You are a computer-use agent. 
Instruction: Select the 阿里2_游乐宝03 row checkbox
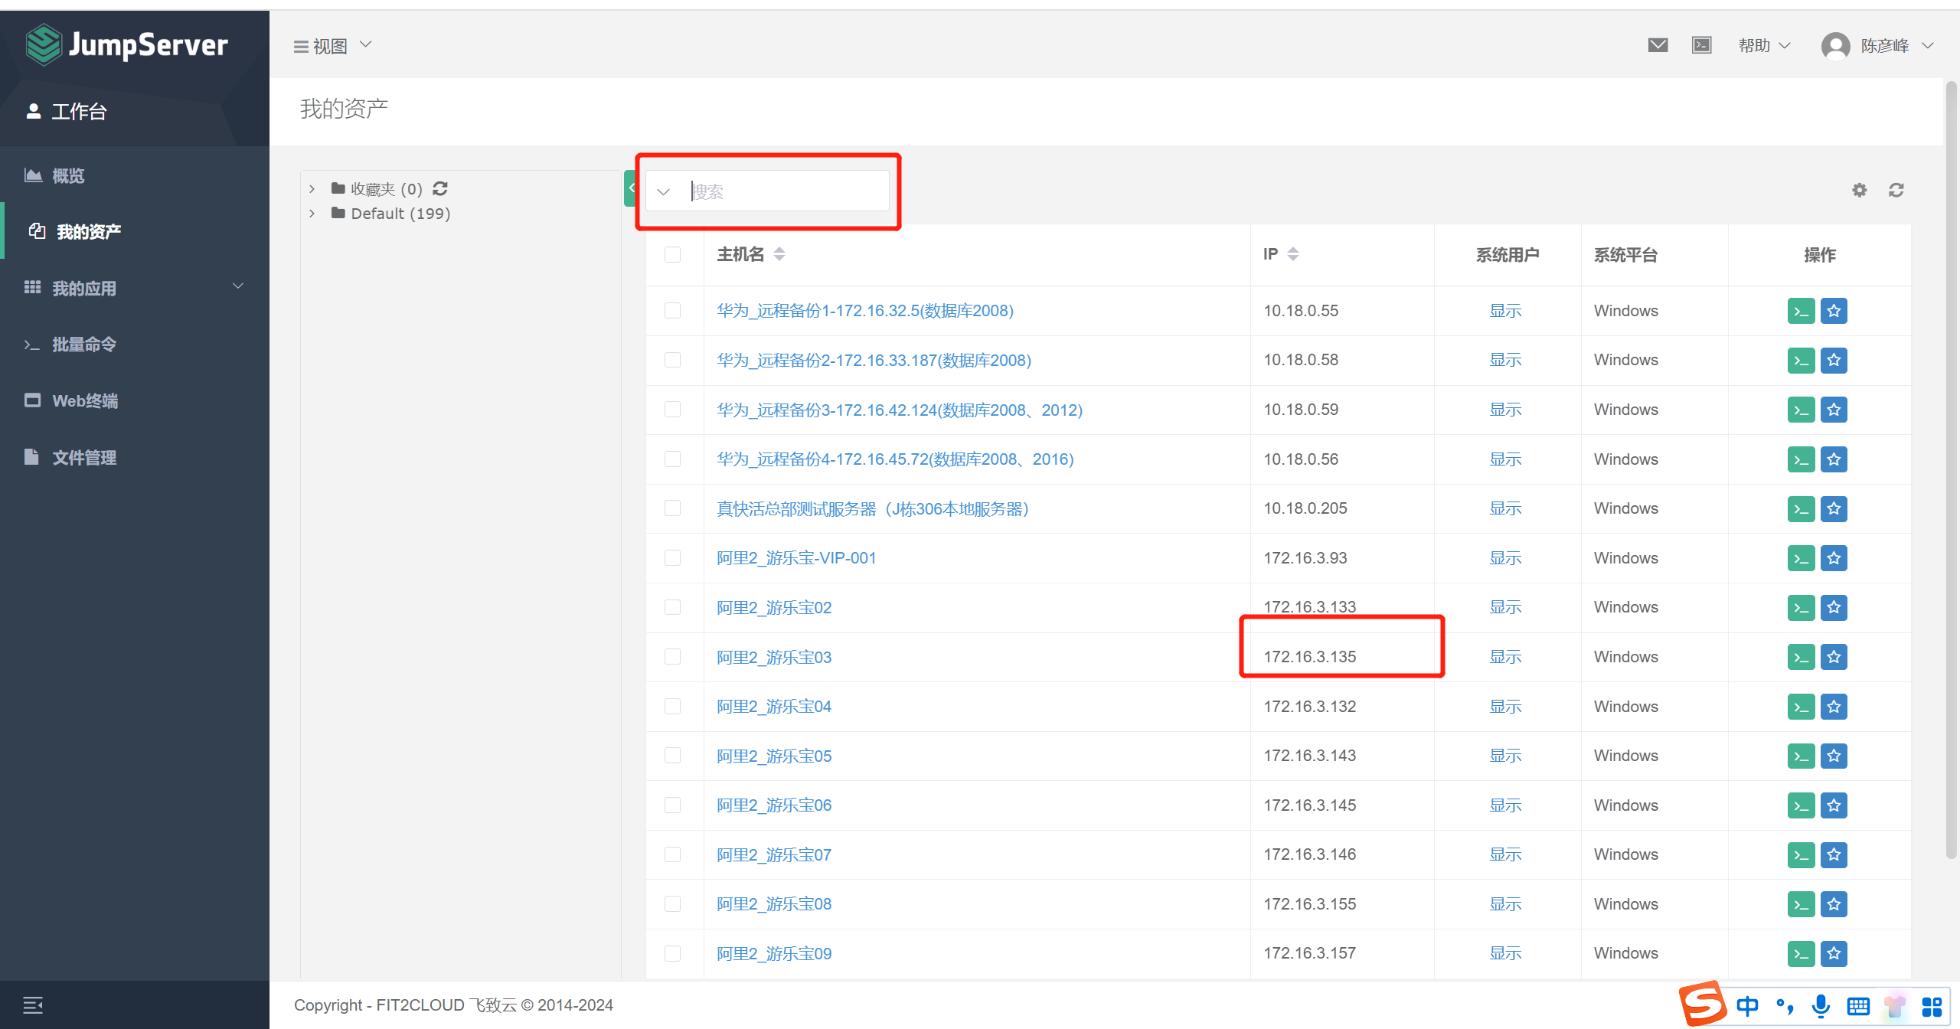(x=673, y=657)
